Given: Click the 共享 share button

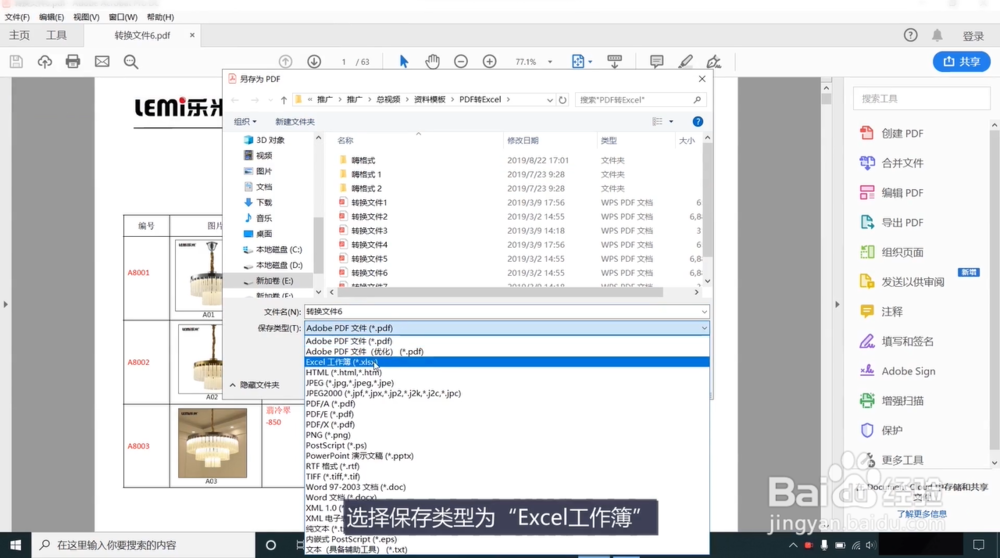Looking at the screenshot, I should click(961, 61).
